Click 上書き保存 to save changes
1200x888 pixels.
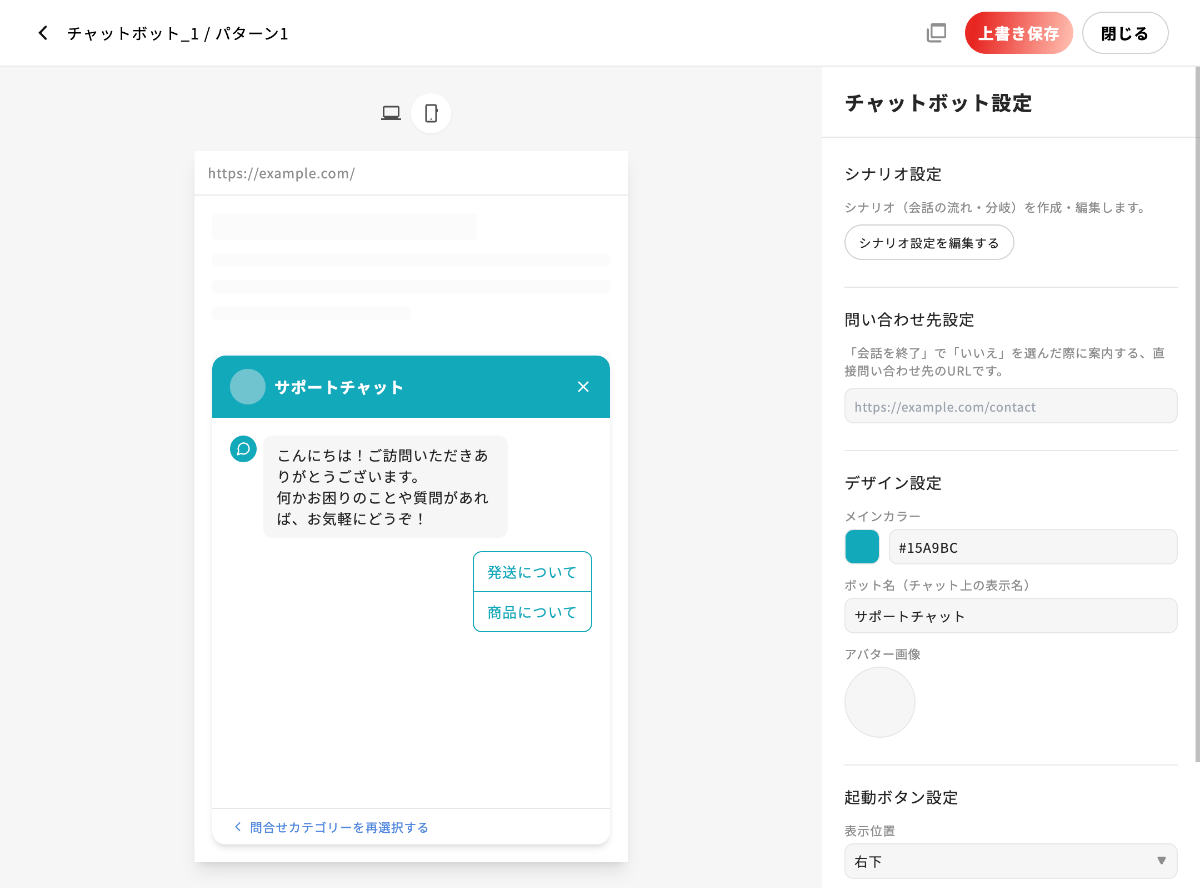[1019, 33]
